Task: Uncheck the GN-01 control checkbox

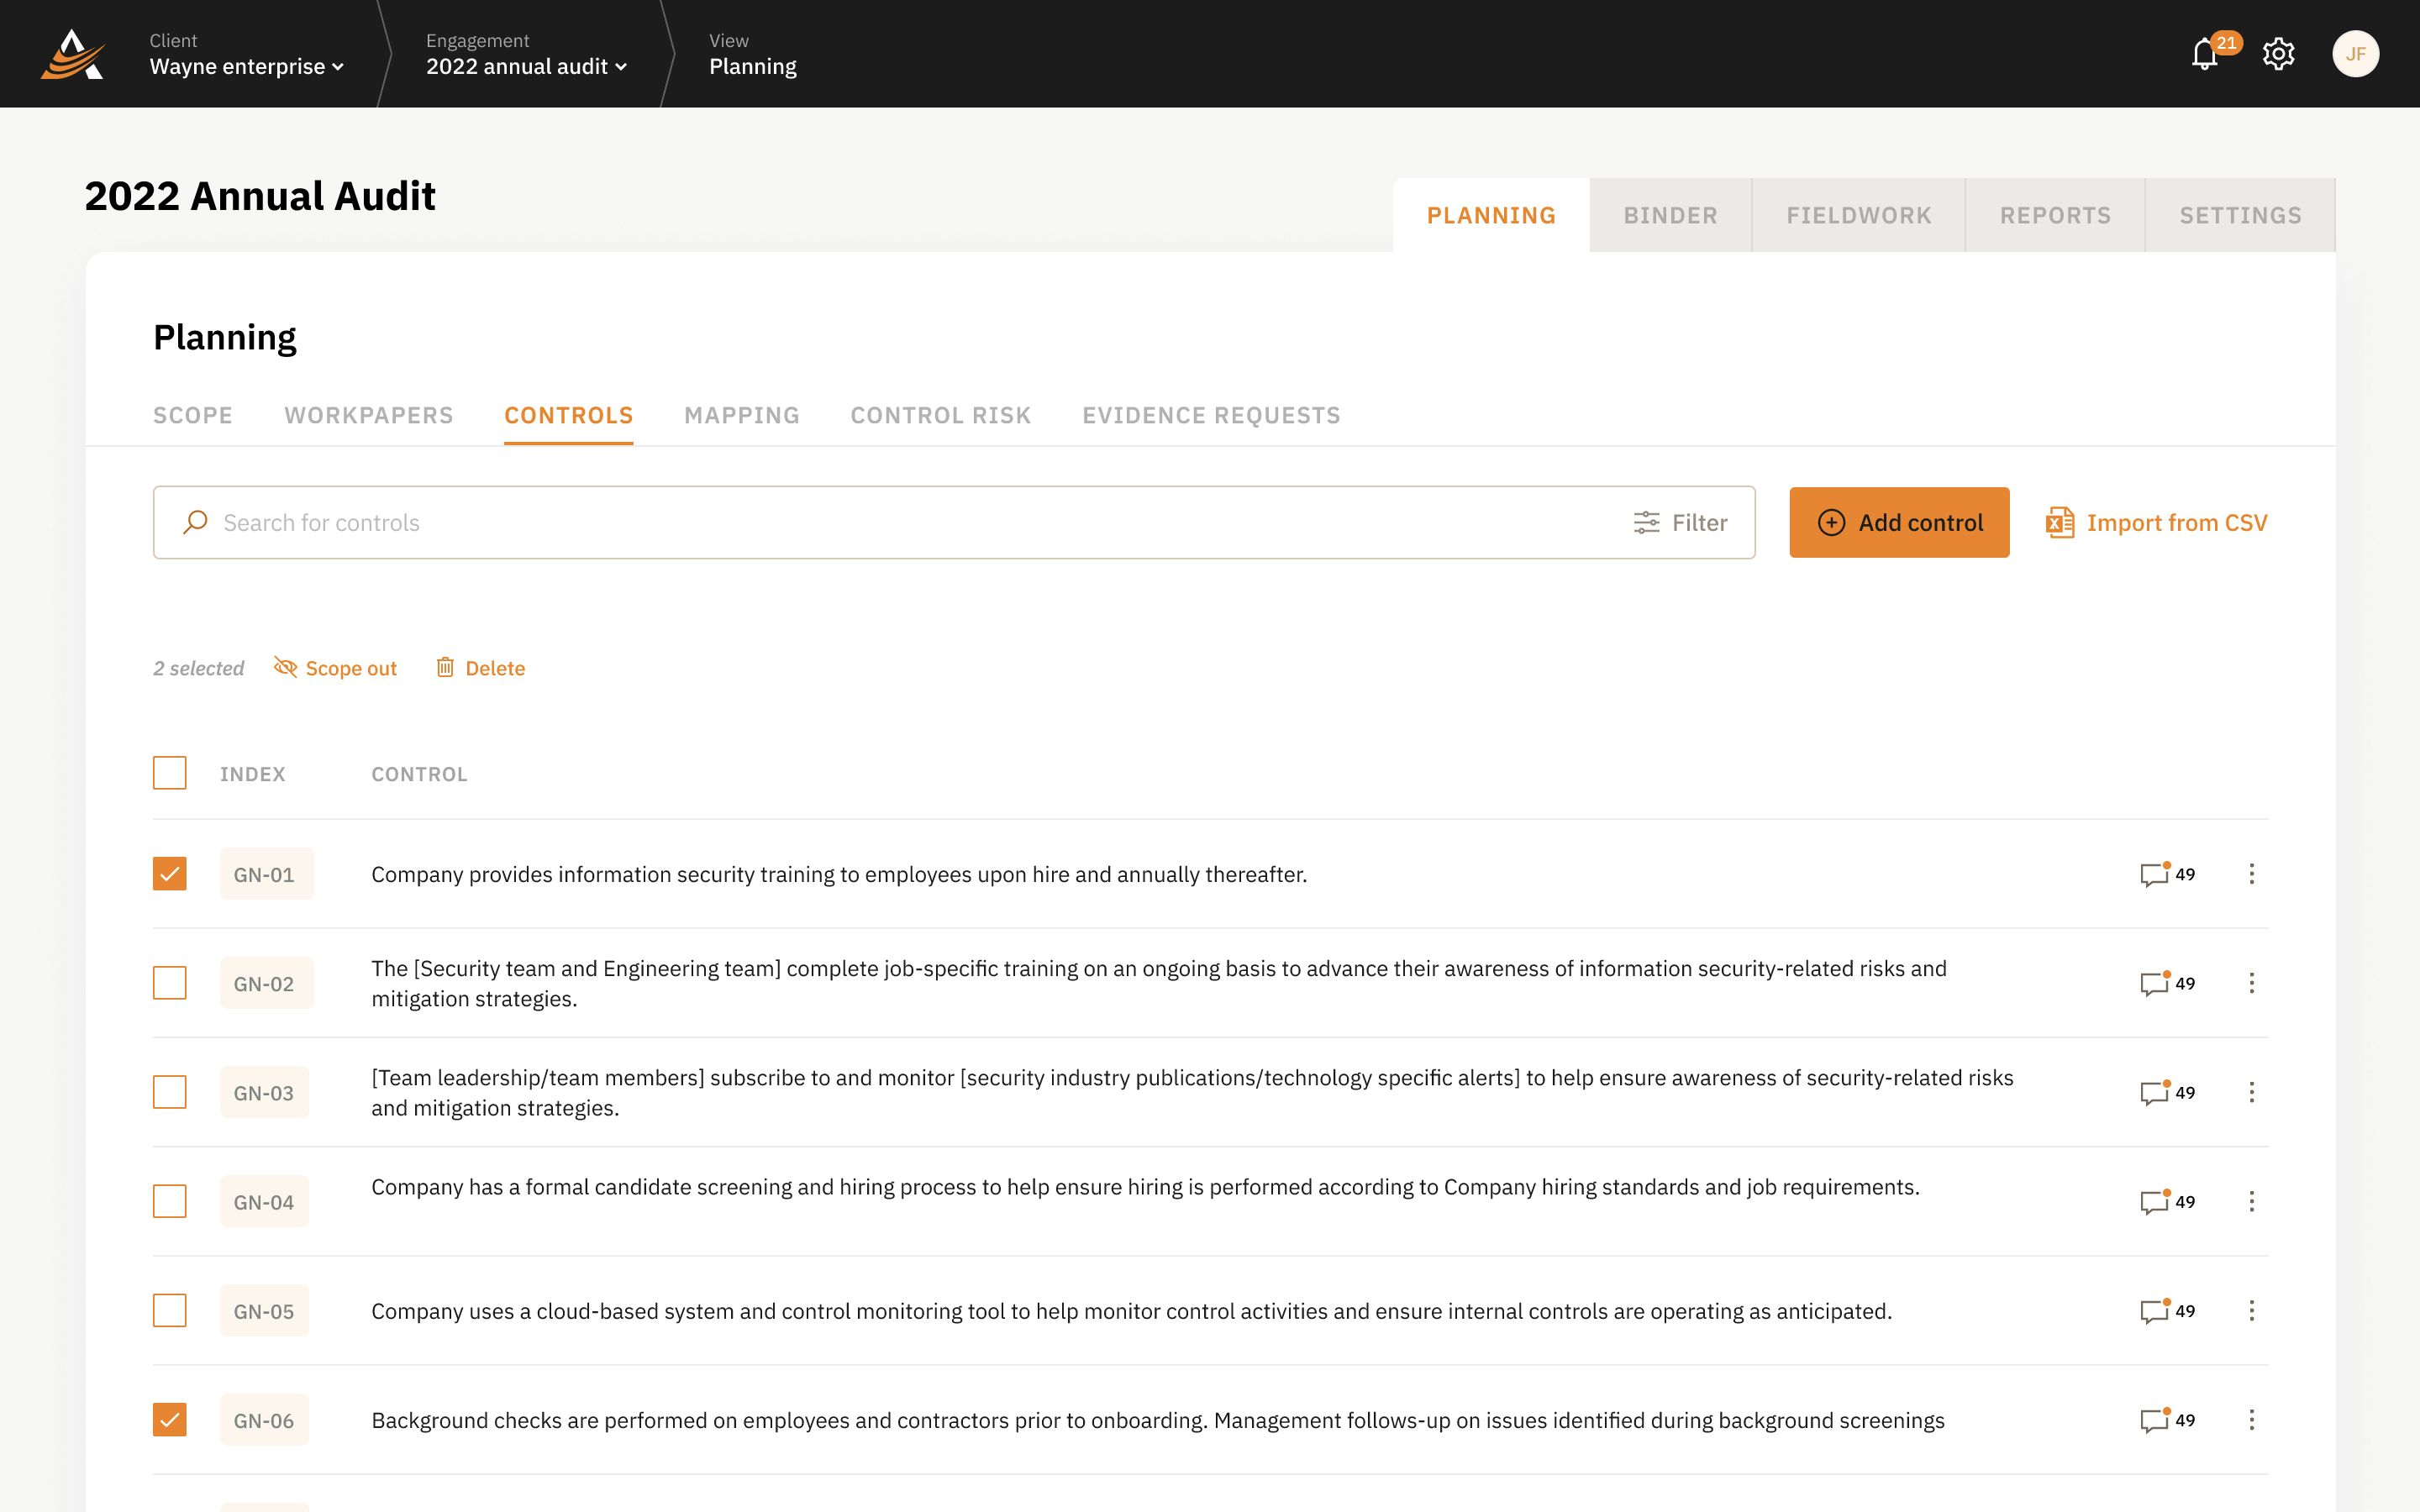Action: pyautogui.click(x=170, y=874)
